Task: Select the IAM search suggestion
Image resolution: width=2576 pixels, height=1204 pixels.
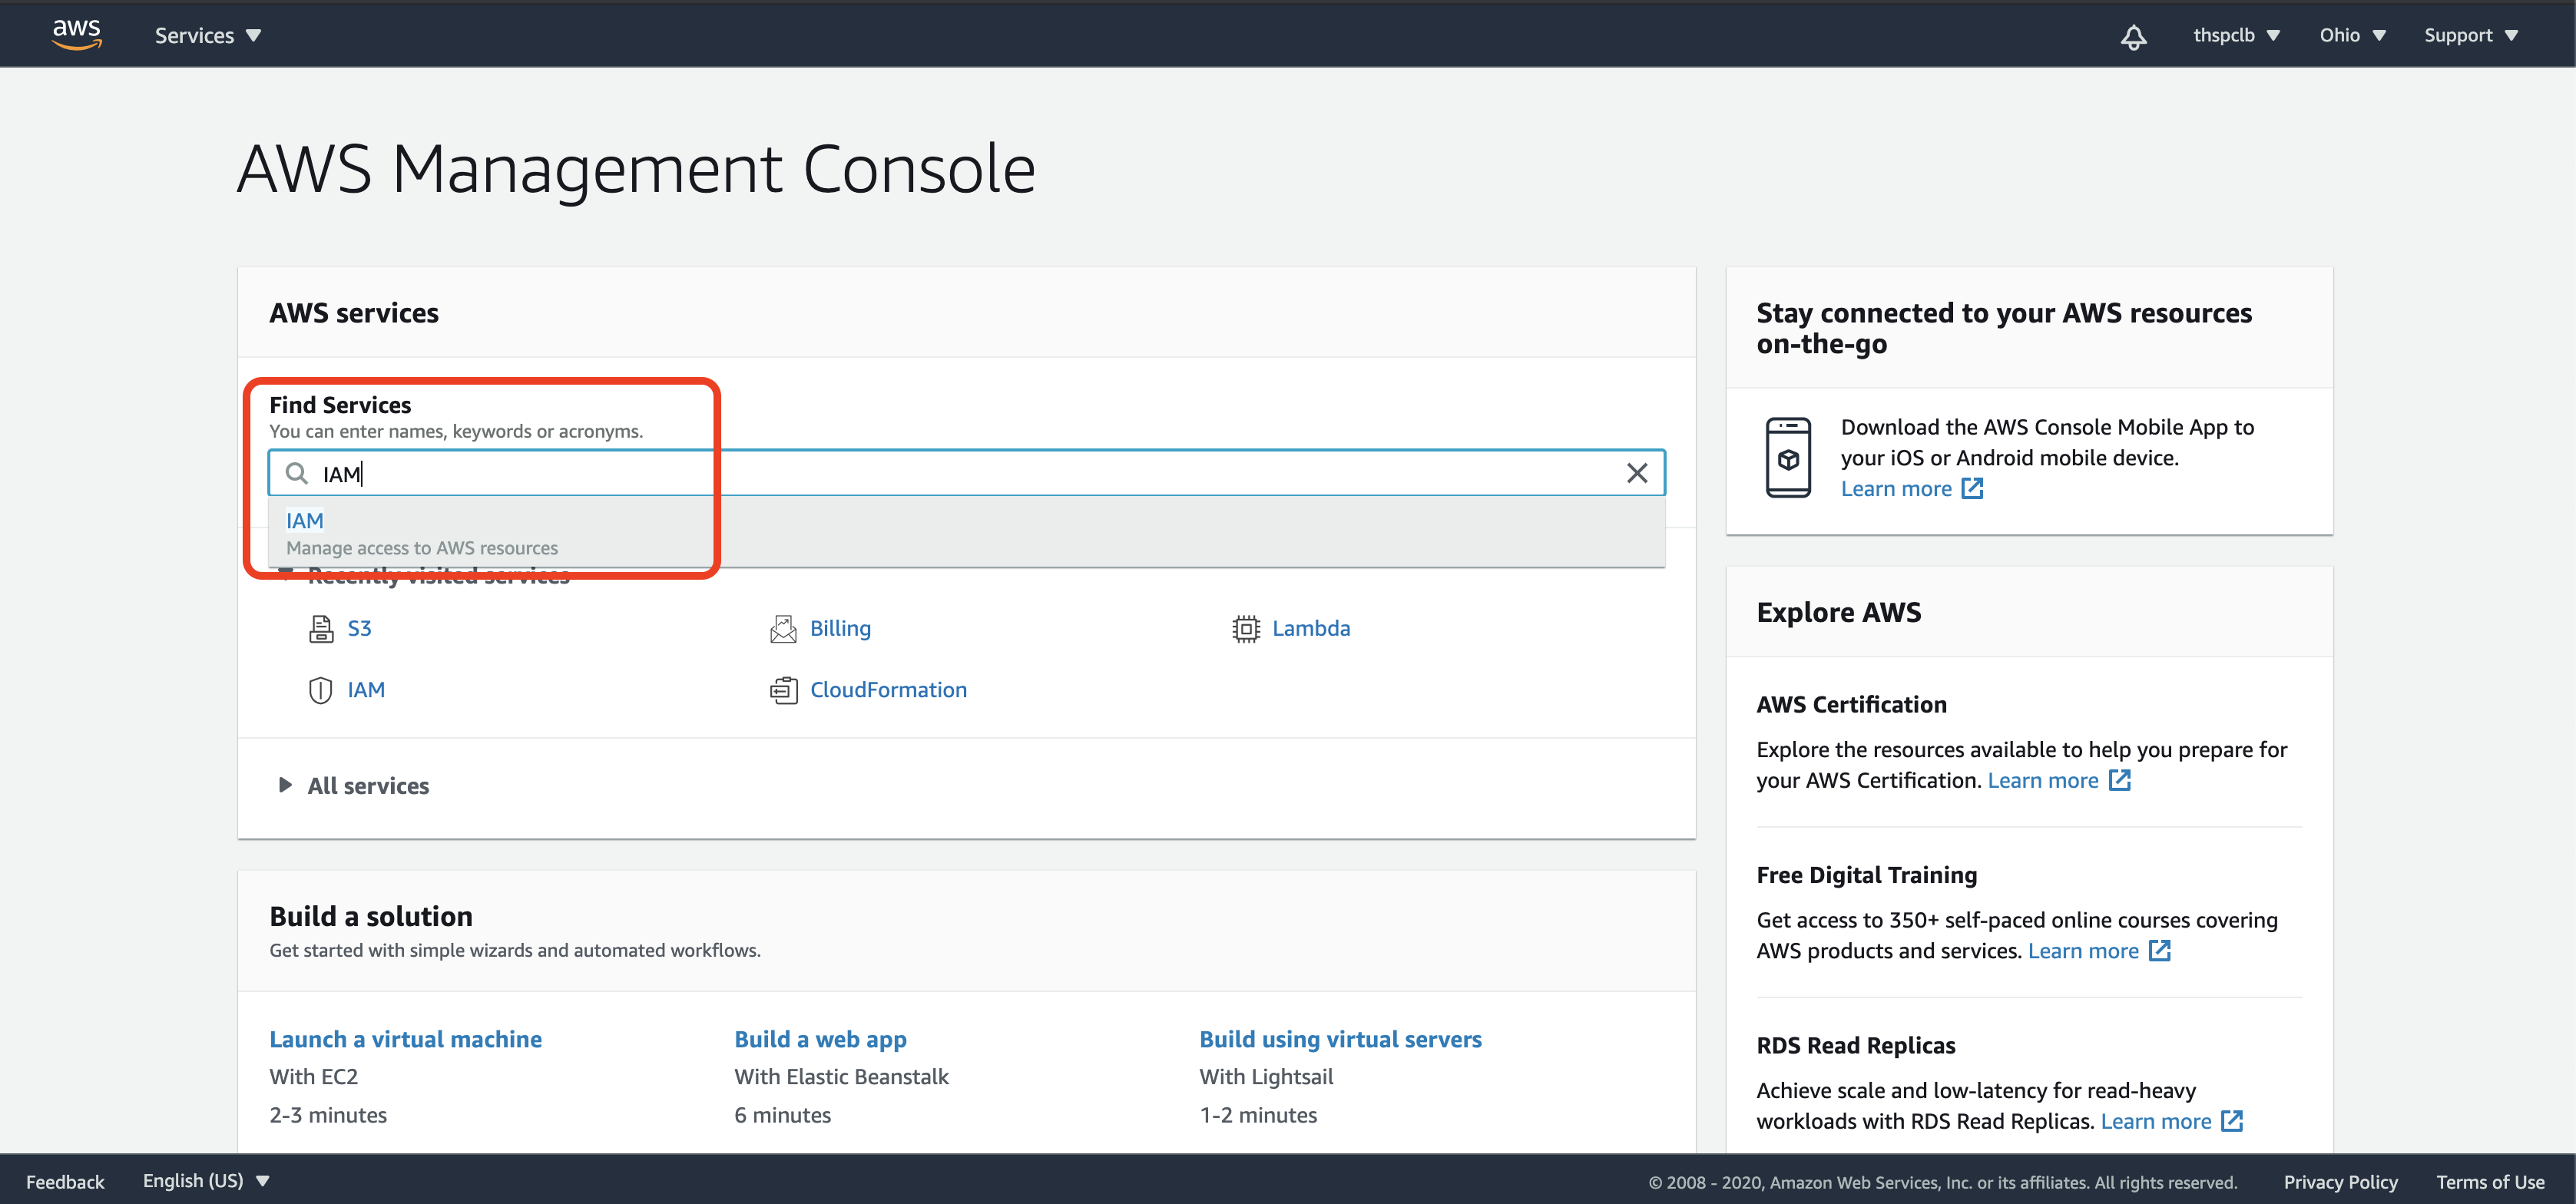Action: pos(966,533)
